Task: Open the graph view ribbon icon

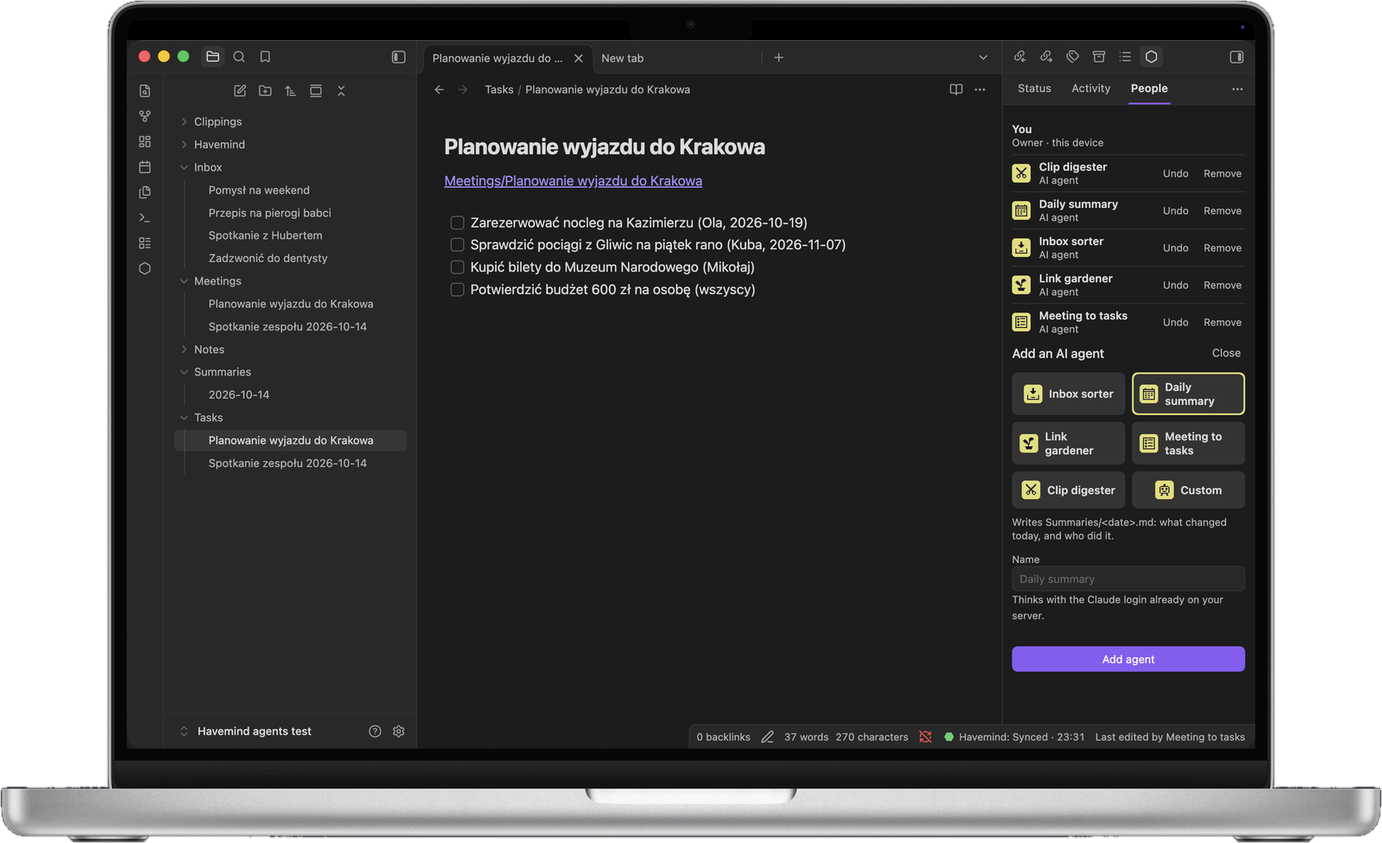Action: [145, 116]
